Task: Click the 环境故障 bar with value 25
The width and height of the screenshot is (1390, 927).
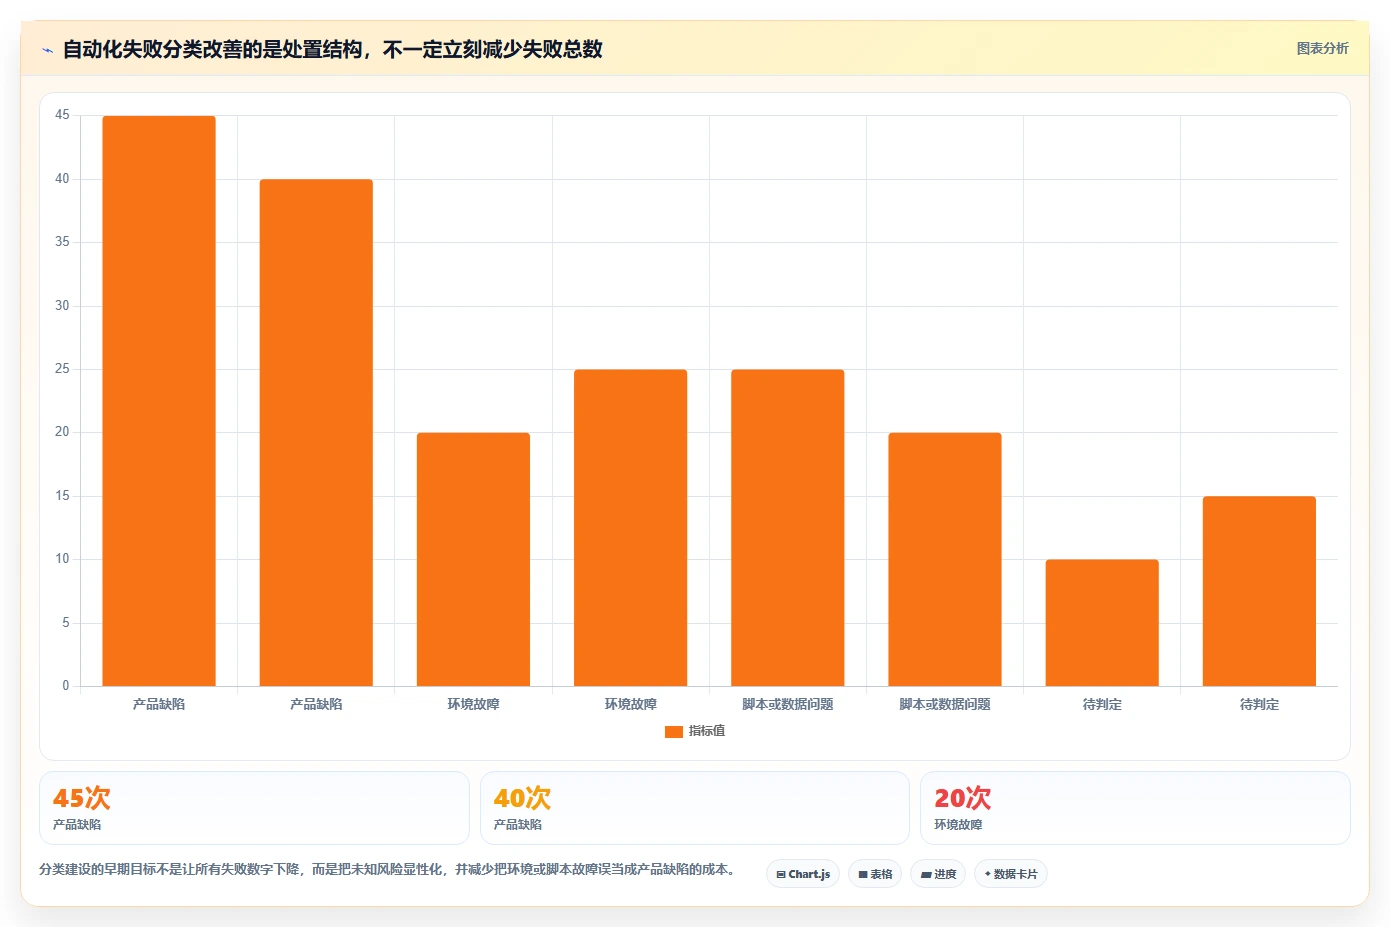Action: [630, 528]
